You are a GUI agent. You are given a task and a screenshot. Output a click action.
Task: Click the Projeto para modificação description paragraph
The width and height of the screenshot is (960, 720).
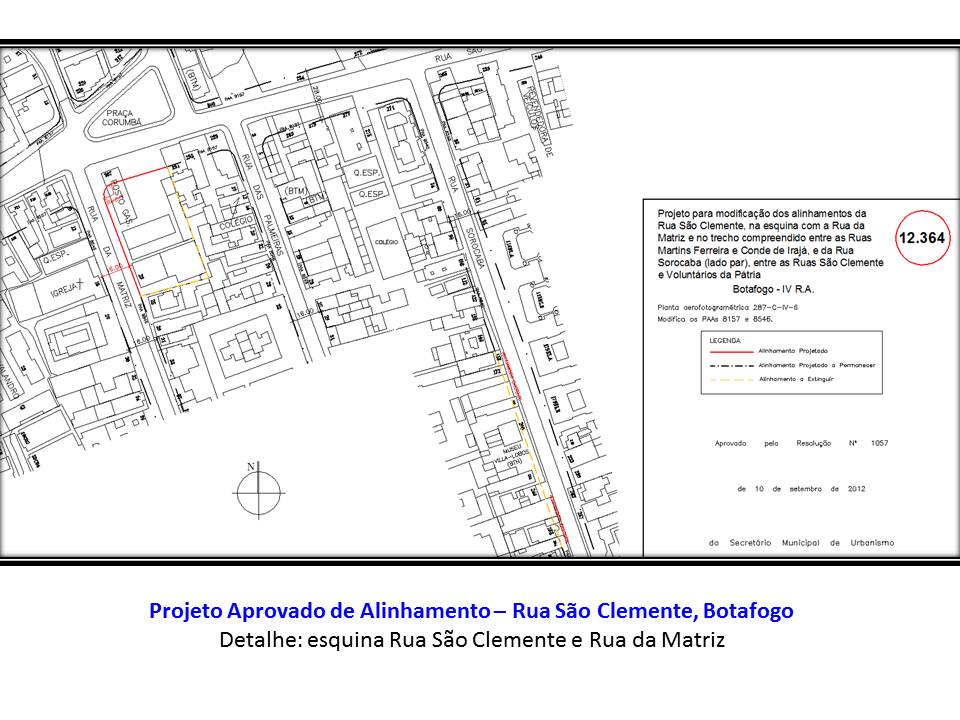[770, 244]
